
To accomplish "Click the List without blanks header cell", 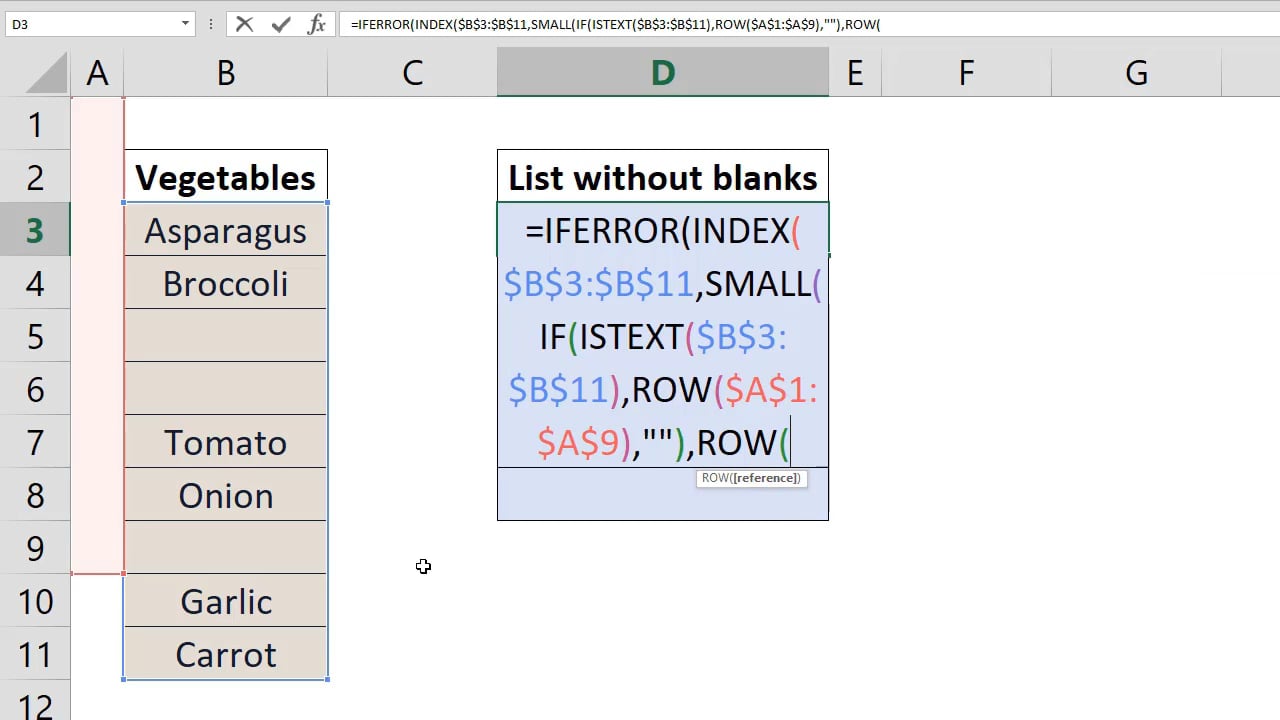I will tap(663, 177).
